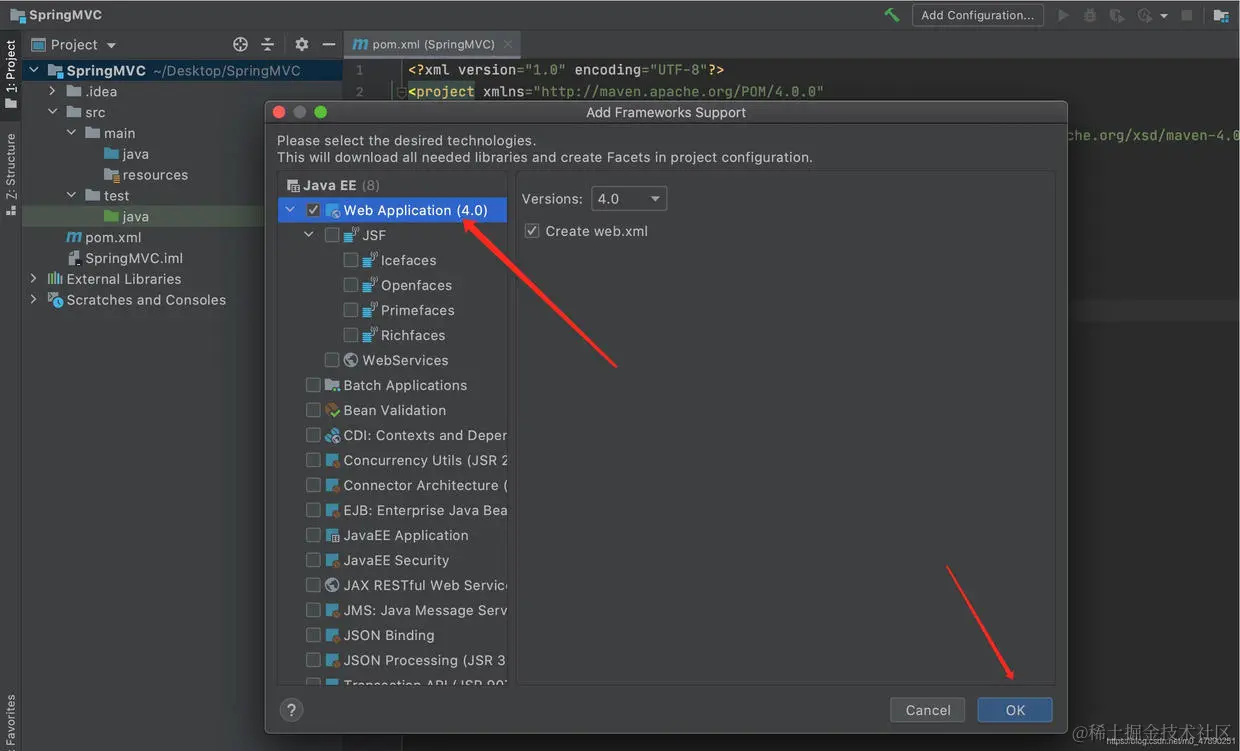
Task: Toggle the Create web.xml checkbox
Action: (532, 231)
